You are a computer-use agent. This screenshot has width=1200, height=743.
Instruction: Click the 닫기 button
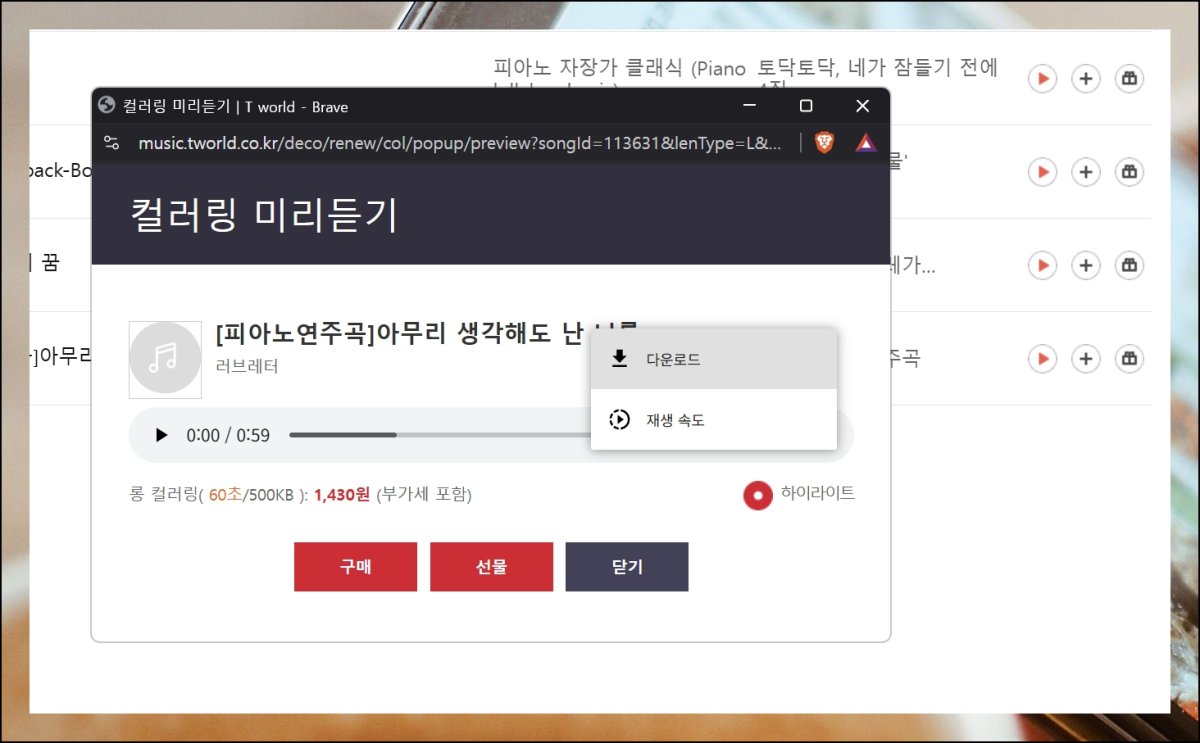627,567
